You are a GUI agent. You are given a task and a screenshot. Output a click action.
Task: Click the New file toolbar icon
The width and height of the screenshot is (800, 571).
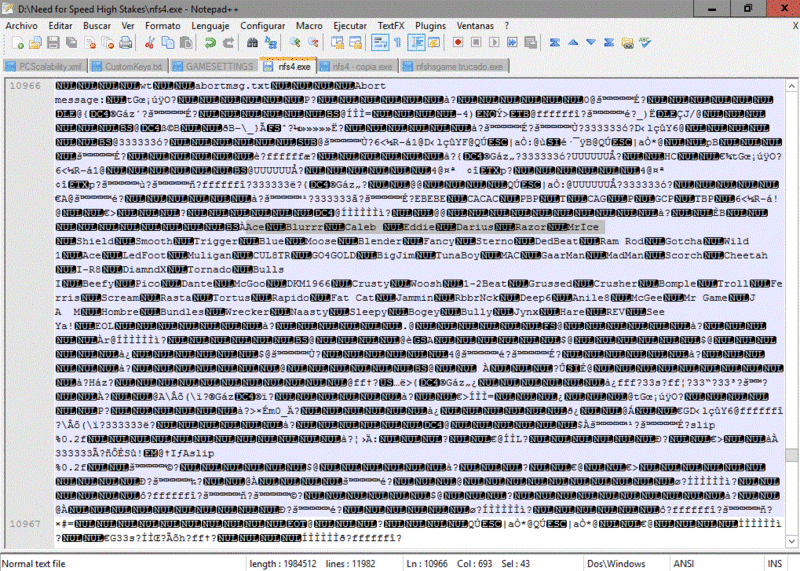pyautogui.click(x=17, y=43)
